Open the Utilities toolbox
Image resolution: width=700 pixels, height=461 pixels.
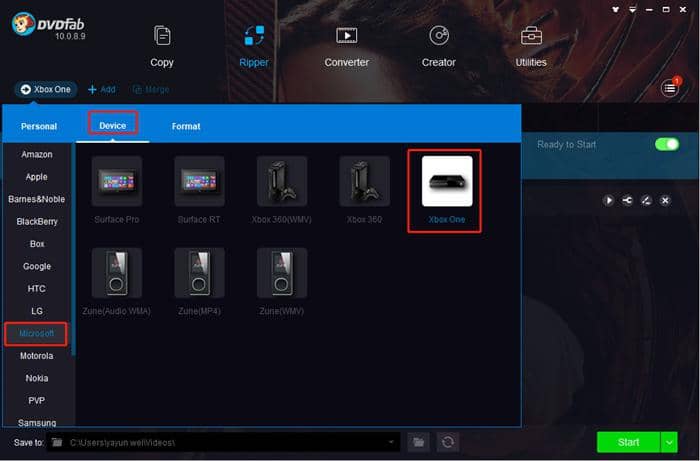[x=531, y=46]
